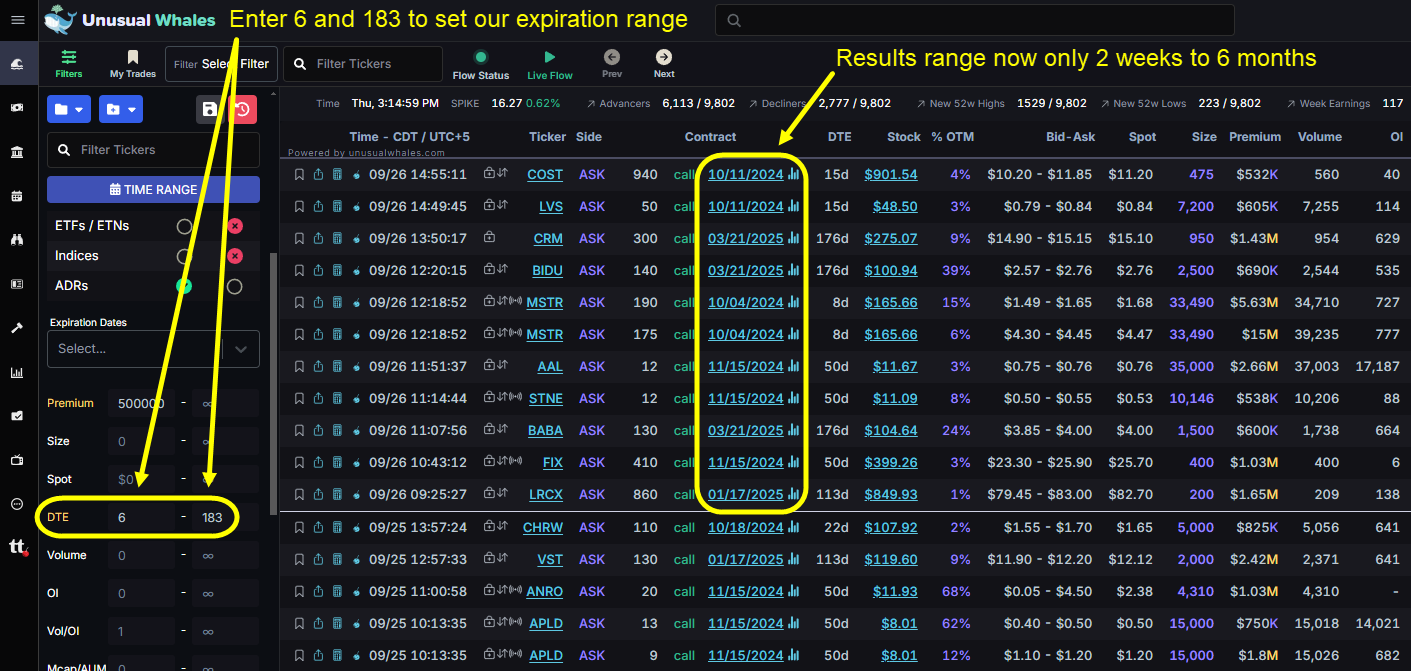Open the $901.54 stock price link
Screen dimensions: 1411x671
891,174
